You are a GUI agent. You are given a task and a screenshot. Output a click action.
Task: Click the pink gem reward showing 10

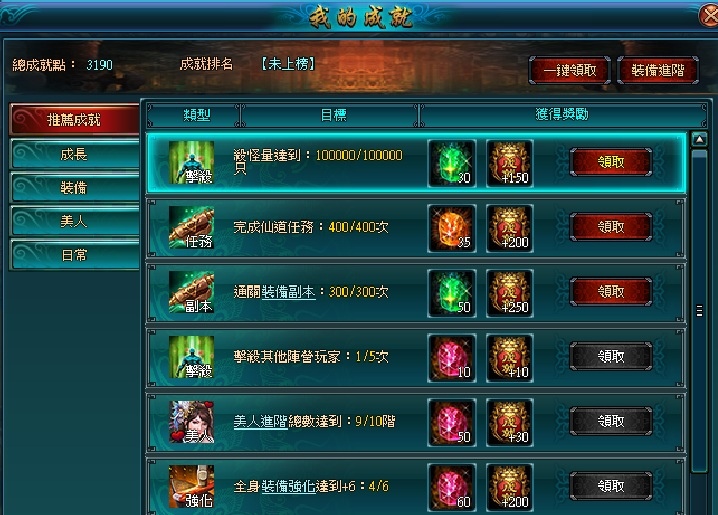pyautogui.click(x=452, y=358)
